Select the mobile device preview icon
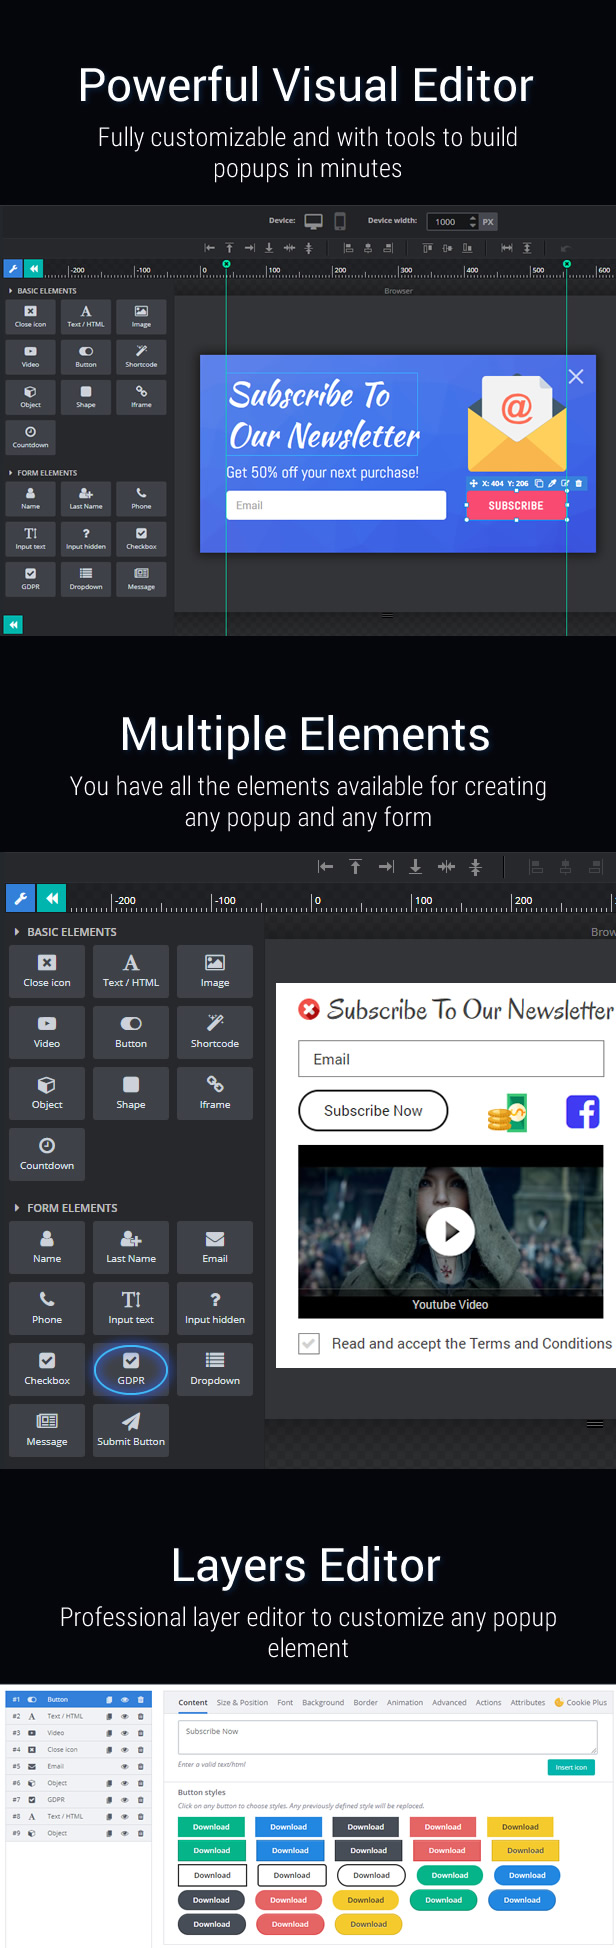This screenshot has height=1948, width=616. (340, 221)
